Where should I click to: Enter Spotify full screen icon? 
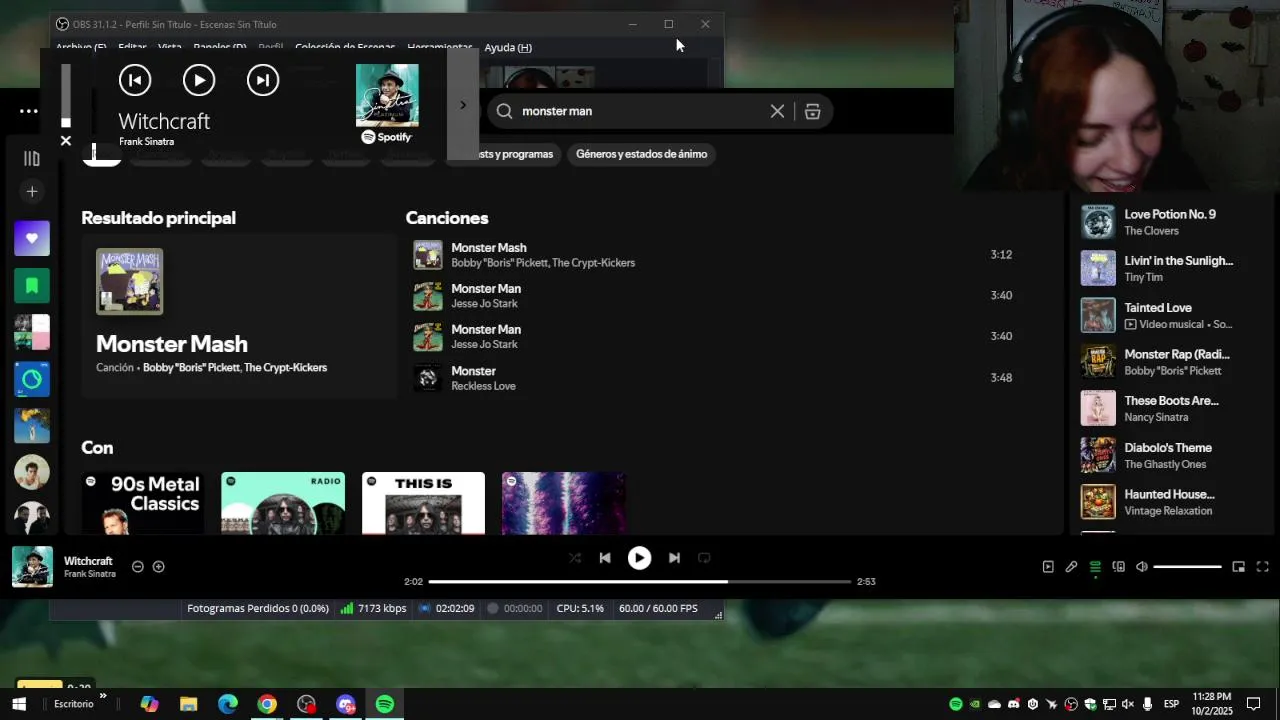coord(1262,567)
